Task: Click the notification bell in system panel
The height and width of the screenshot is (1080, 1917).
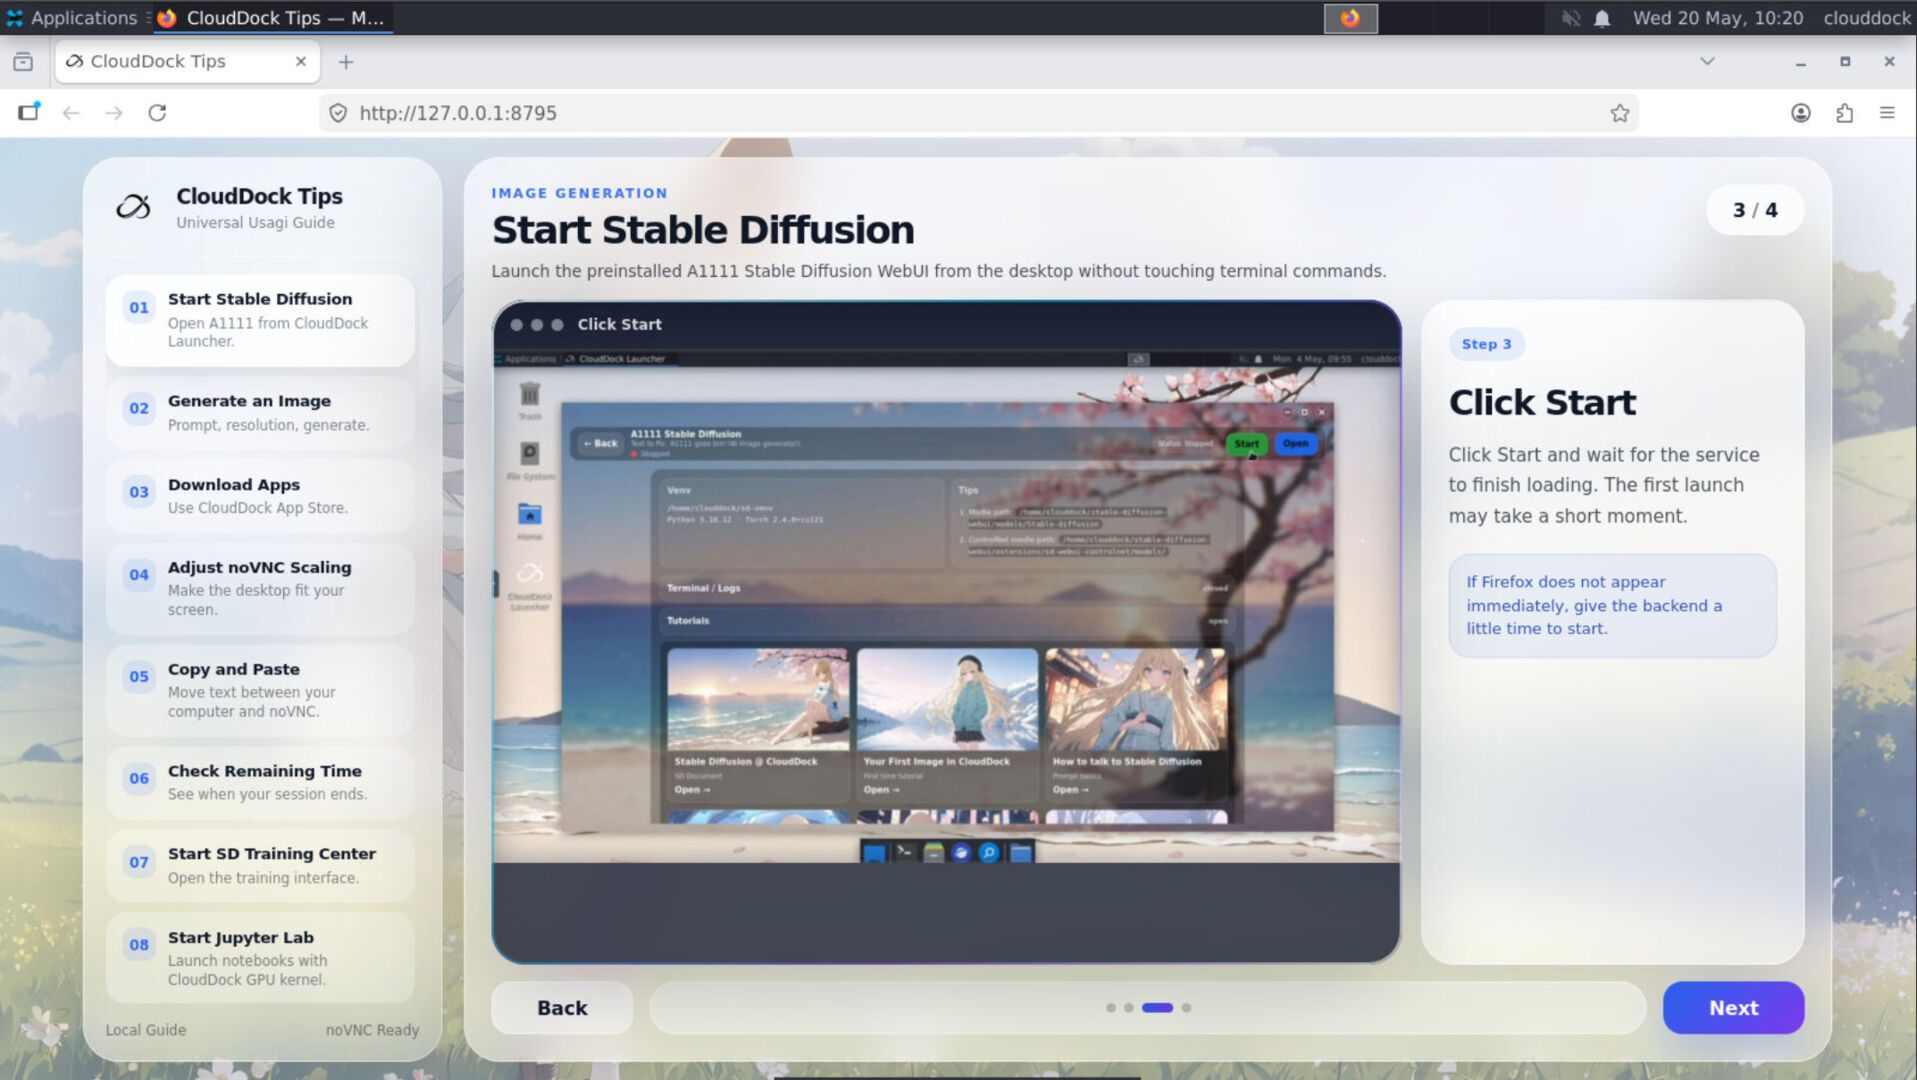Action: 1602,18
